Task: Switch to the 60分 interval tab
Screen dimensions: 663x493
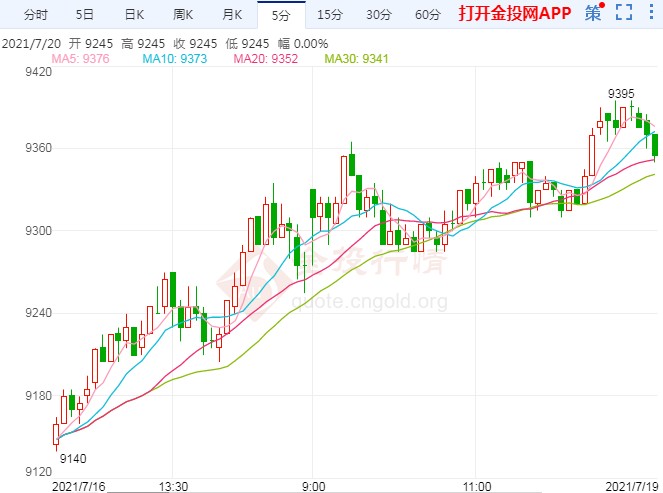Action: [x=428, y=14]
